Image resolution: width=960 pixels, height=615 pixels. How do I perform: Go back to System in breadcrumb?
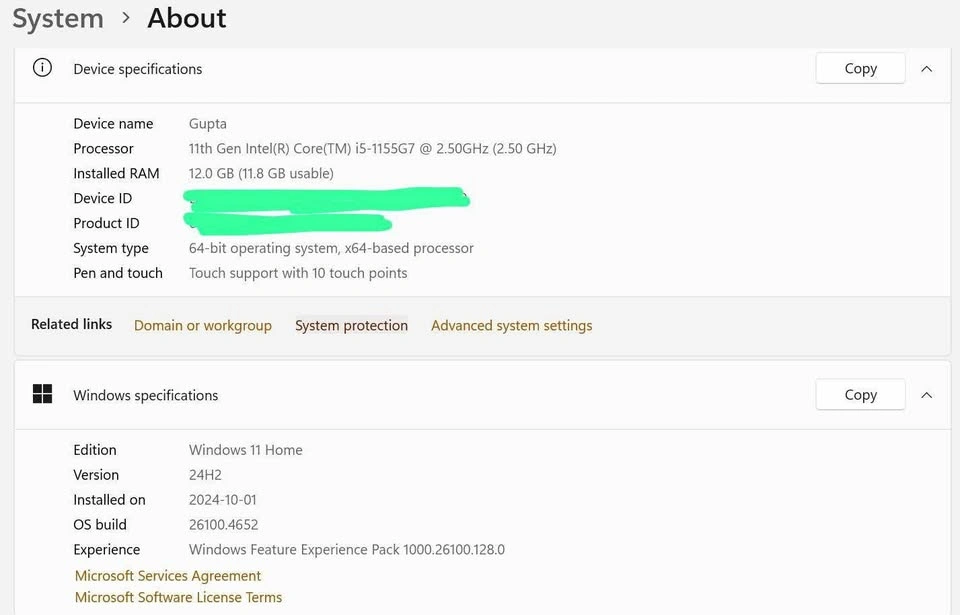tap(58, 18)
